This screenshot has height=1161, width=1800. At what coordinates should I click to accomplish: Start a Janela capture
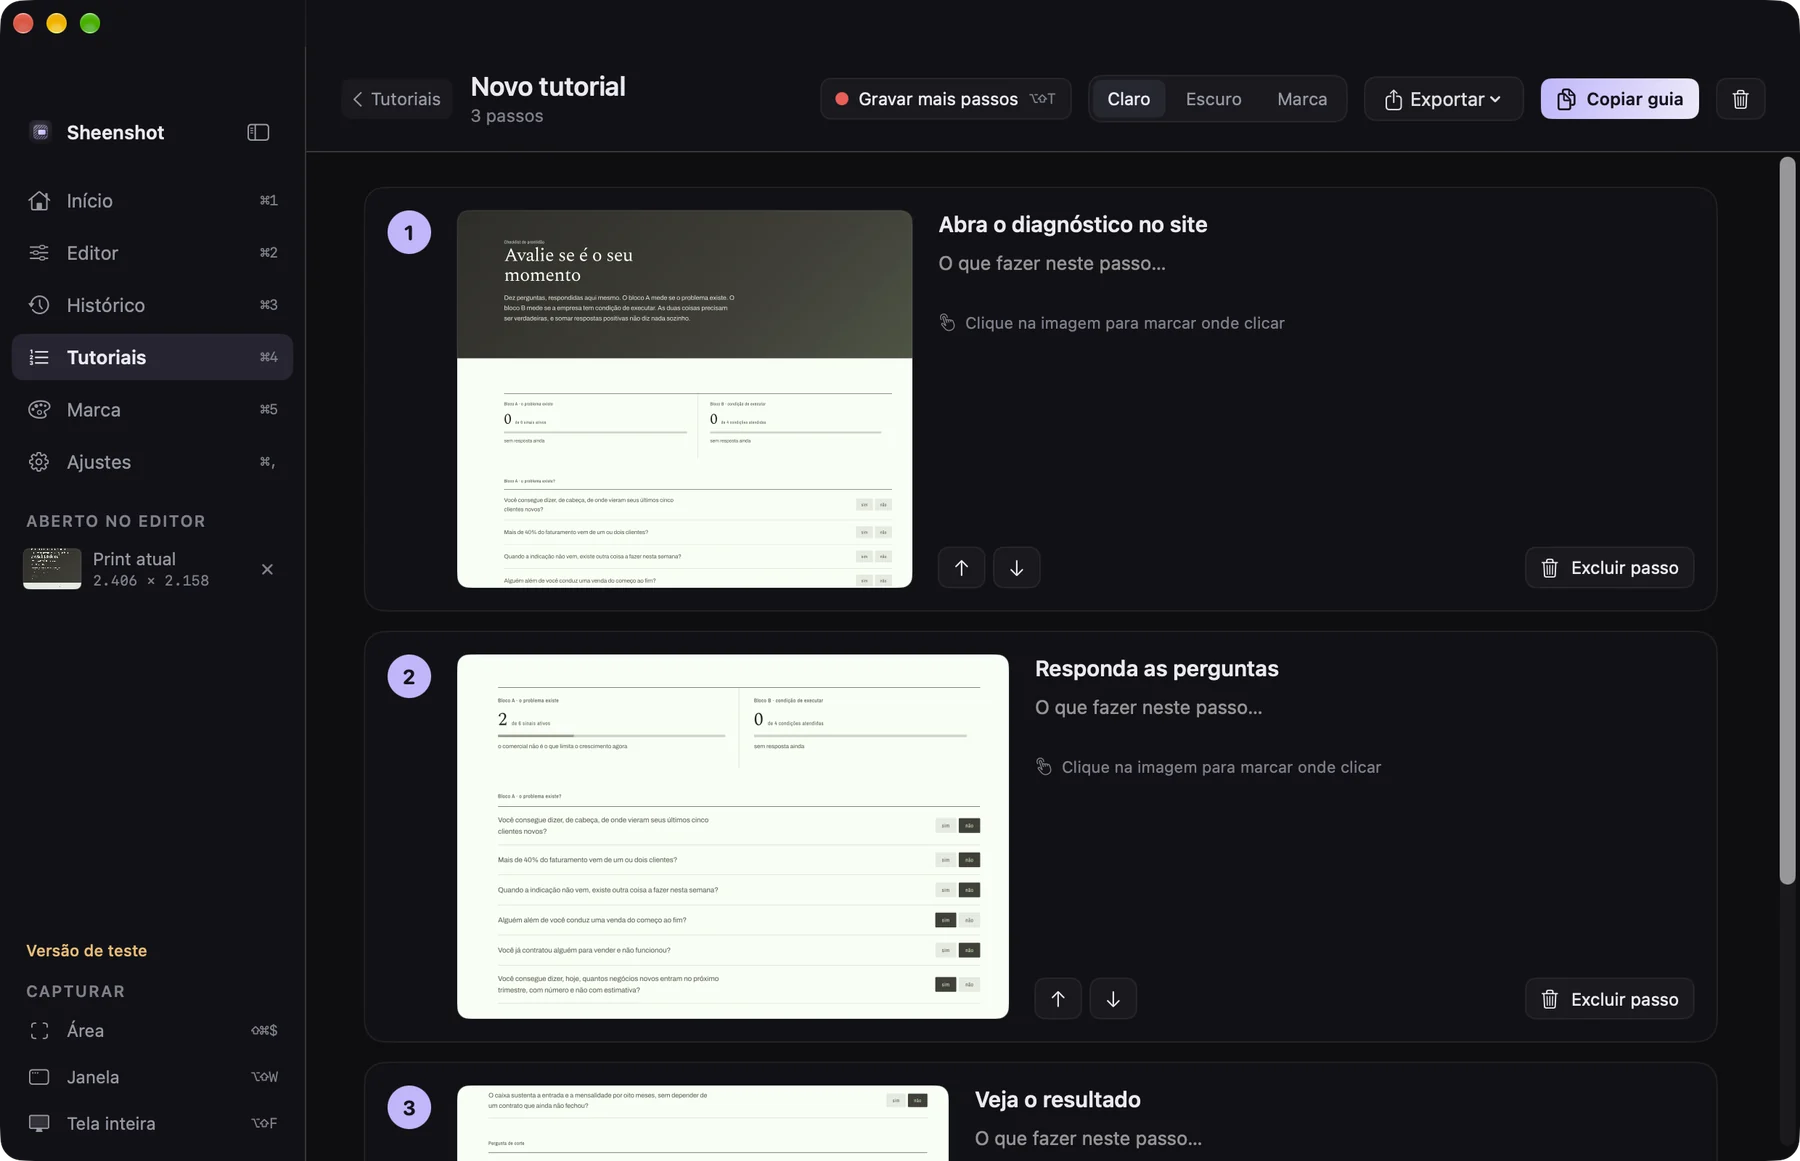tap(152, 1077)
